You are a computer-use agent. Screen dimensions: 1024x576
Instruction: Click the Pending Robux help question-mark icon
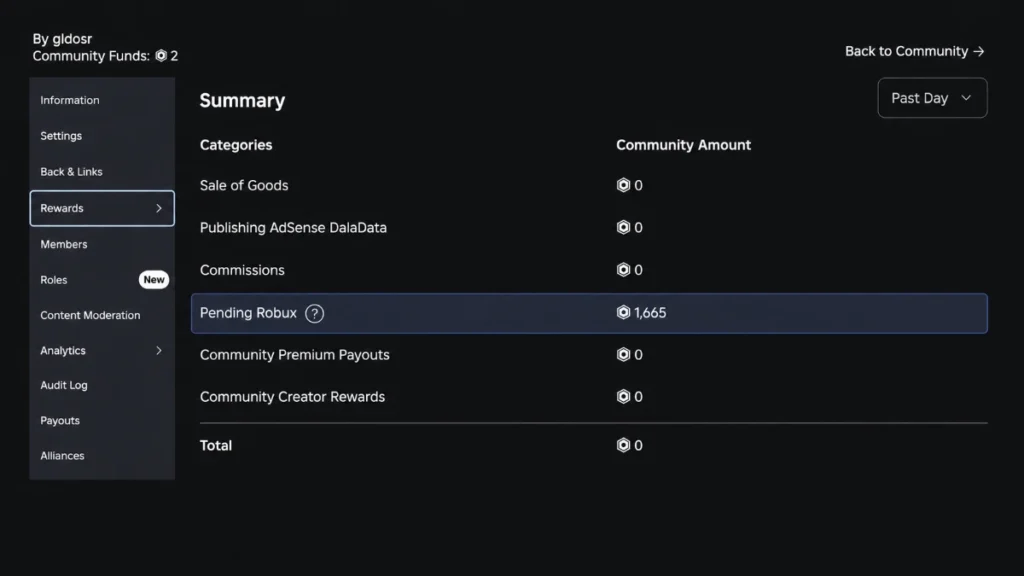coord(314,313)
